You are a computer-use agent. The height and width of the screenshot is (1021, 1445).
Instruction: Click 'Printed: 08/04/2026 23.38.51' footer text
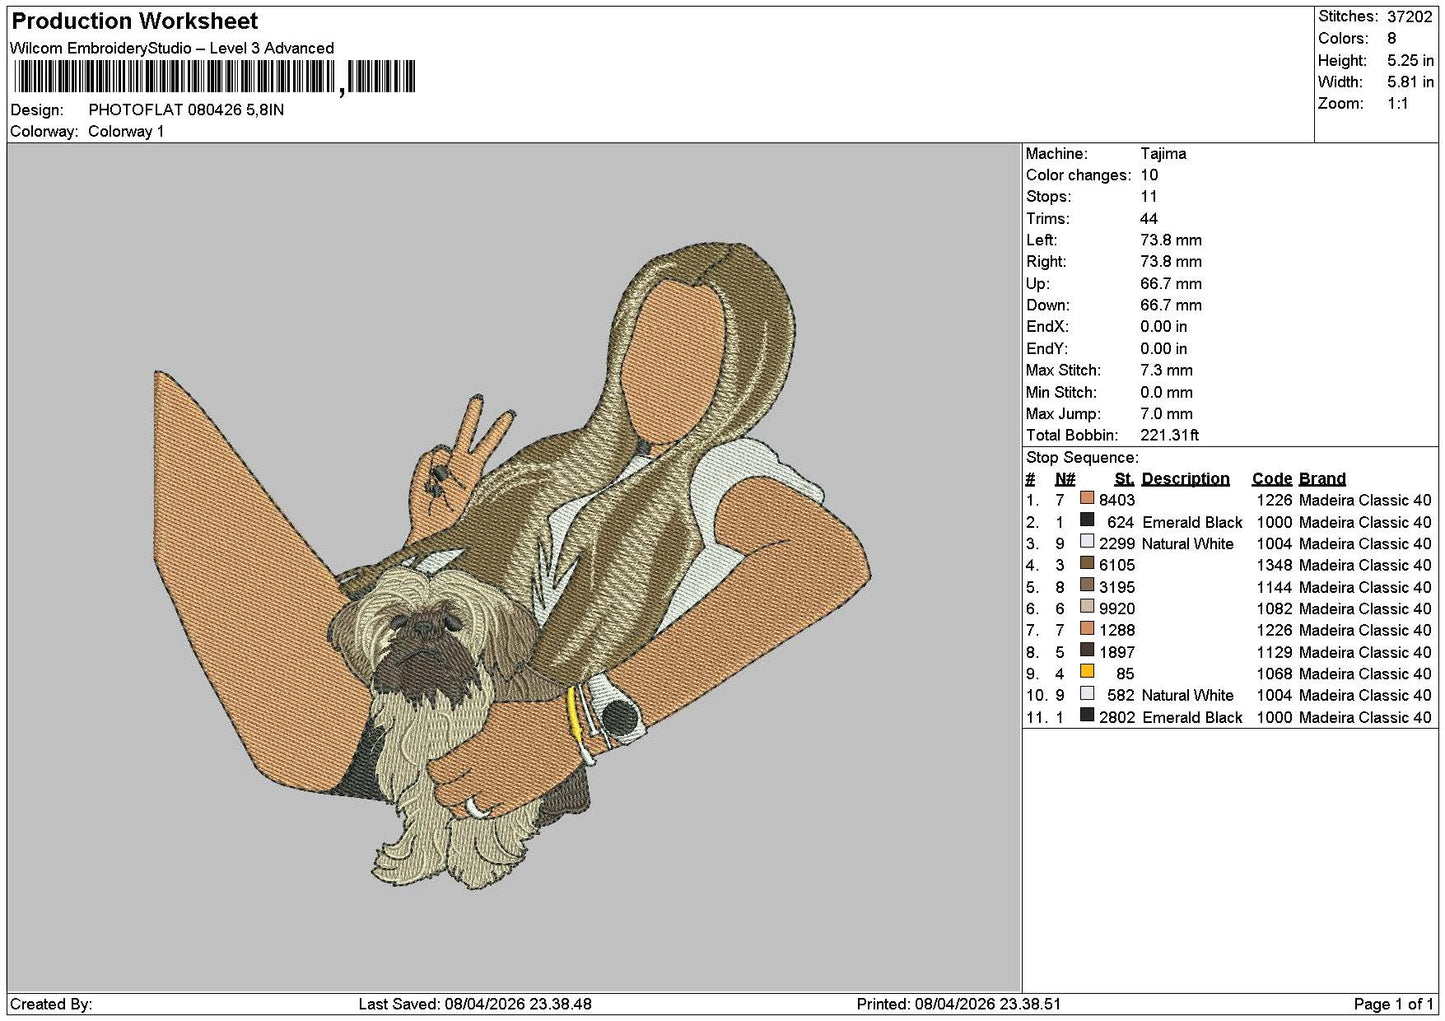[959, 1004]
